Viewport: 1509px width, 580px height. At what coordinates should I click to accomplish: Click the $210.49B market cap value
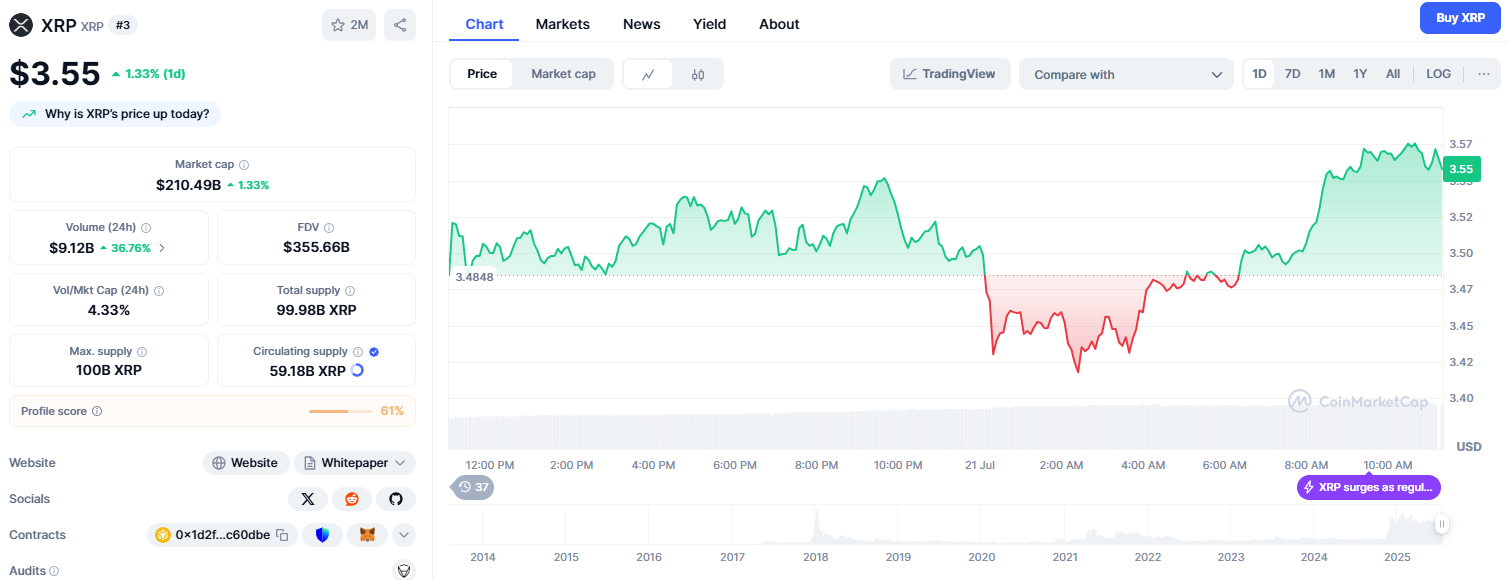[x=188, y=185]
